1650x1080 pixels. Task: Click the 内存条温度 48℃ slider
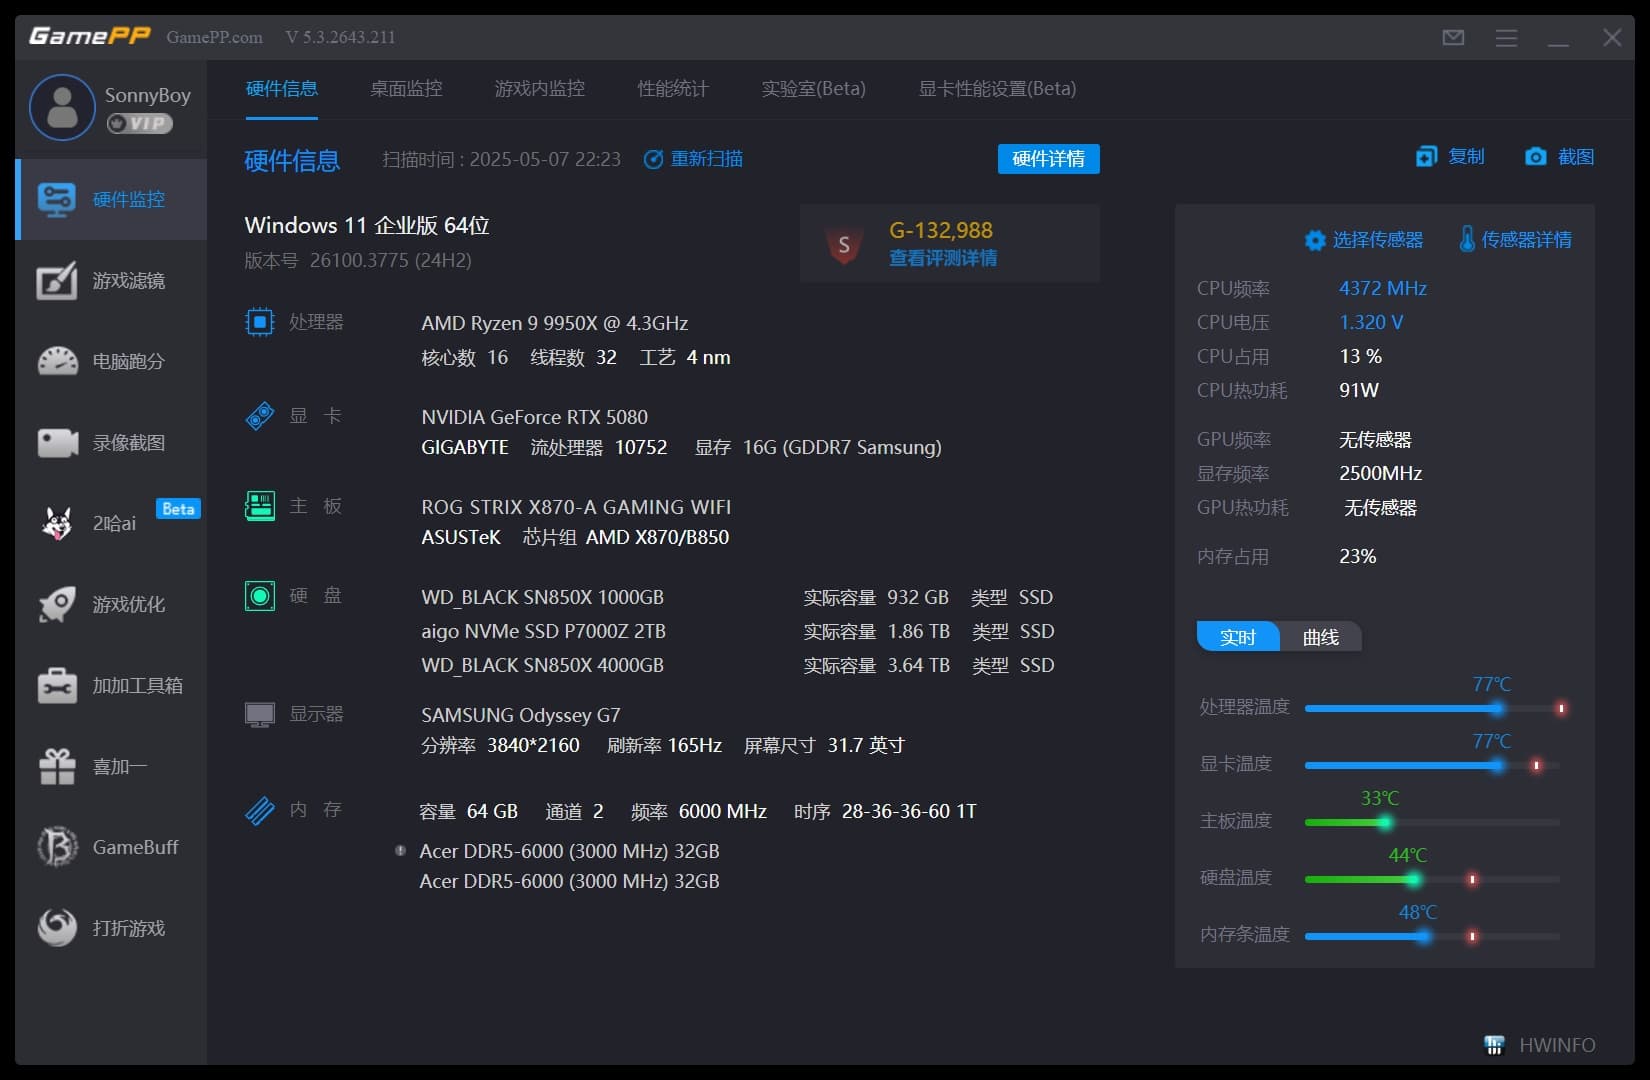1433,936
